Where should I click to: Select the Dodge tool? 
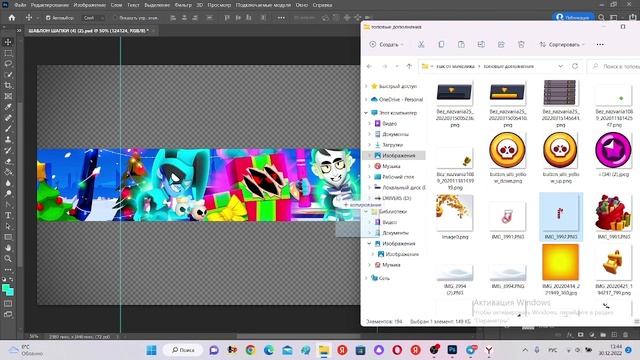point(8,193)
